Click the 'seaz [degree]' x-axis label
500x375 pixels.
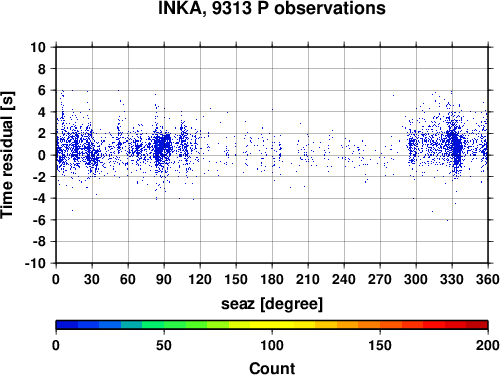coord(272,304)
